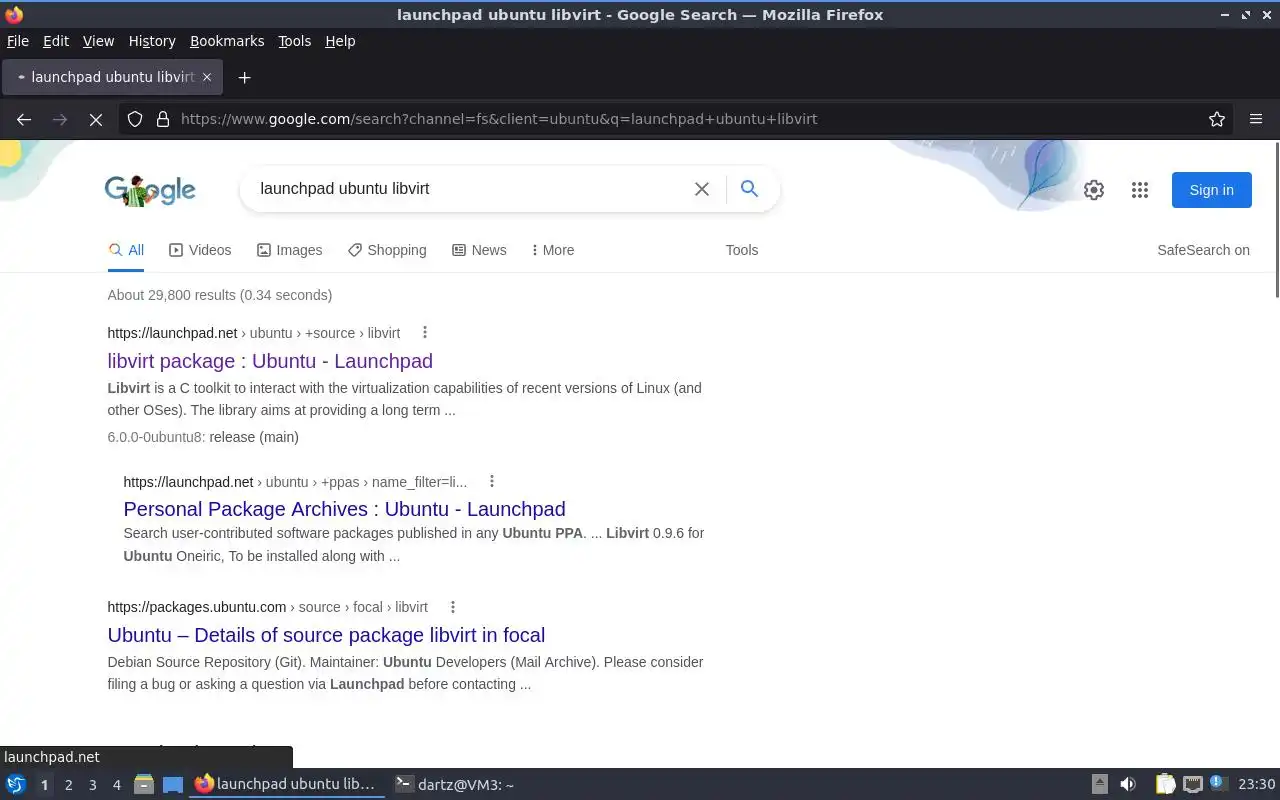Switch to Shopping results tab

tap(387, 250)
